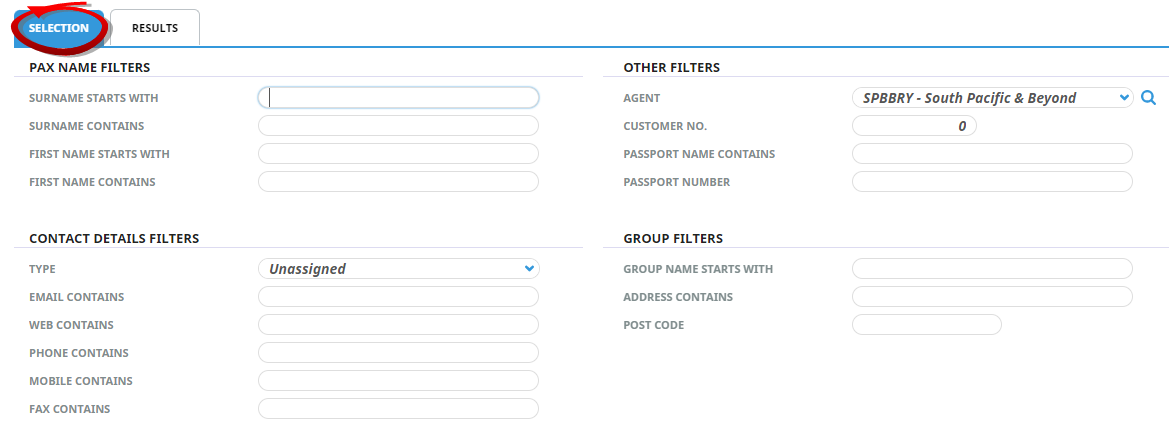Focus the Passport Name Contains field
Viewport: 1169px width, 427px height.
(991, 154)
